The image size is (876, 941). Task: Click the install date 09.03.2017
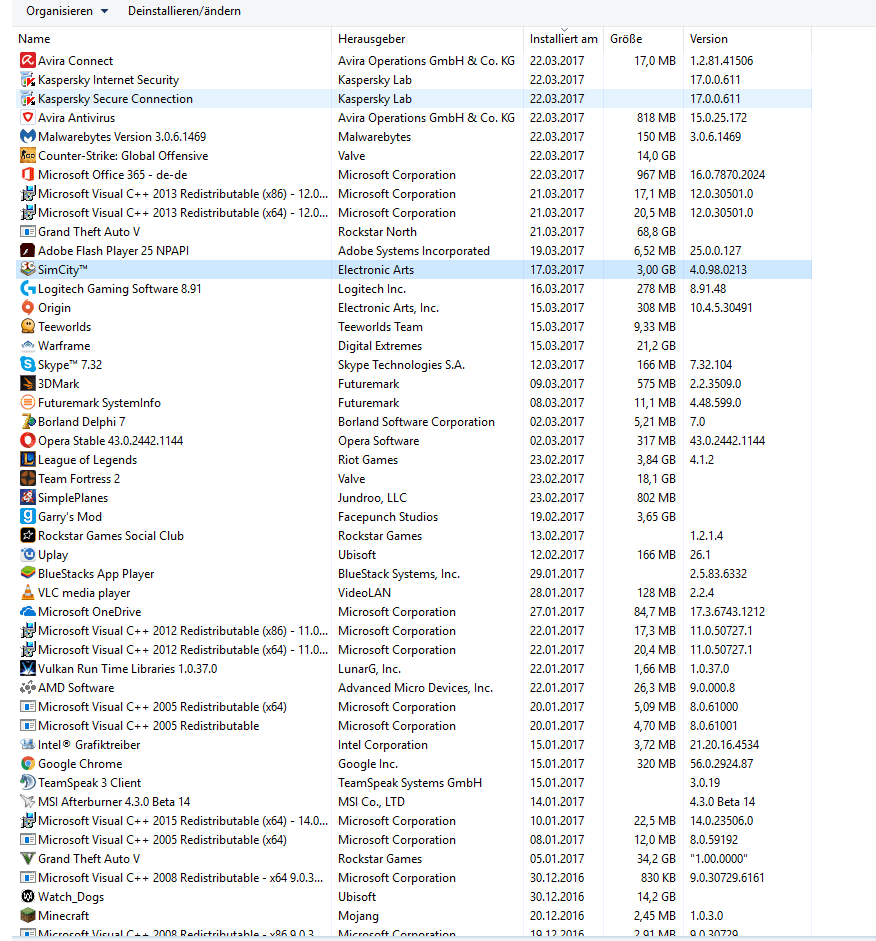[x=557, y=383]
